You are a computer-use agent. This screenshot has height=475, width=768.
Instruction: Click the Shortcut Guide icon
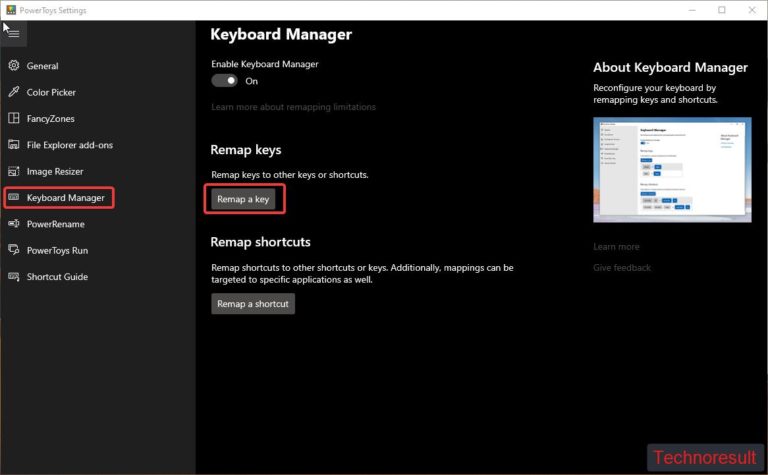[x=14, y=277]
